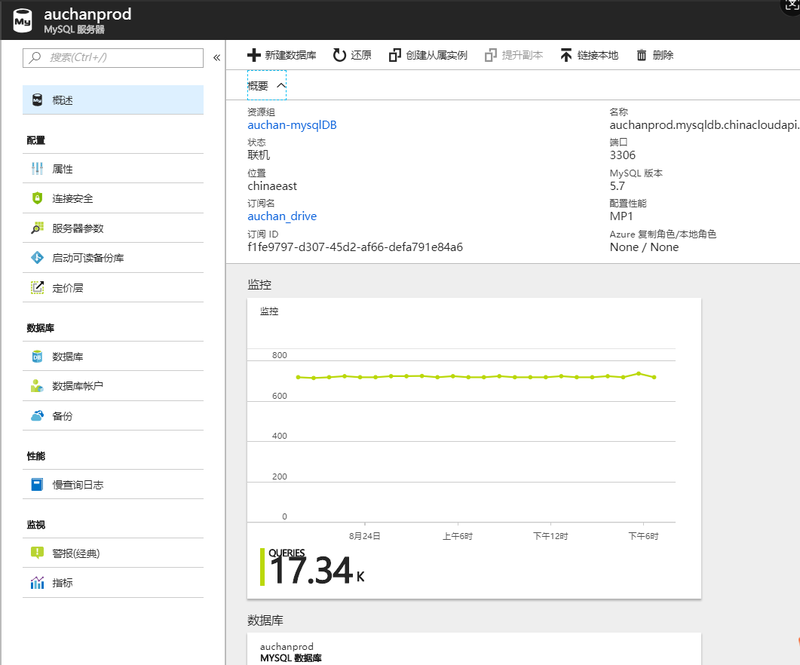Click the 连接安全 shield icon
The width and height of the screenshot is (800, 665).
click(x=37, y=198)
